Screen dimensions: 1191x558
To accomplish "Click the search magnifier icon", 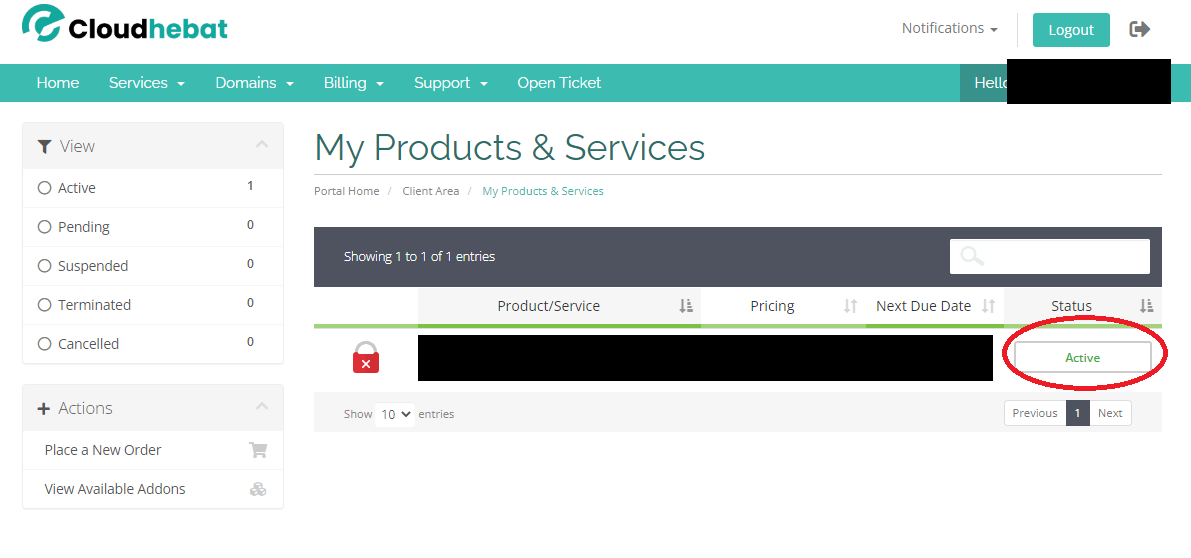I will click(x=972, y=256).
